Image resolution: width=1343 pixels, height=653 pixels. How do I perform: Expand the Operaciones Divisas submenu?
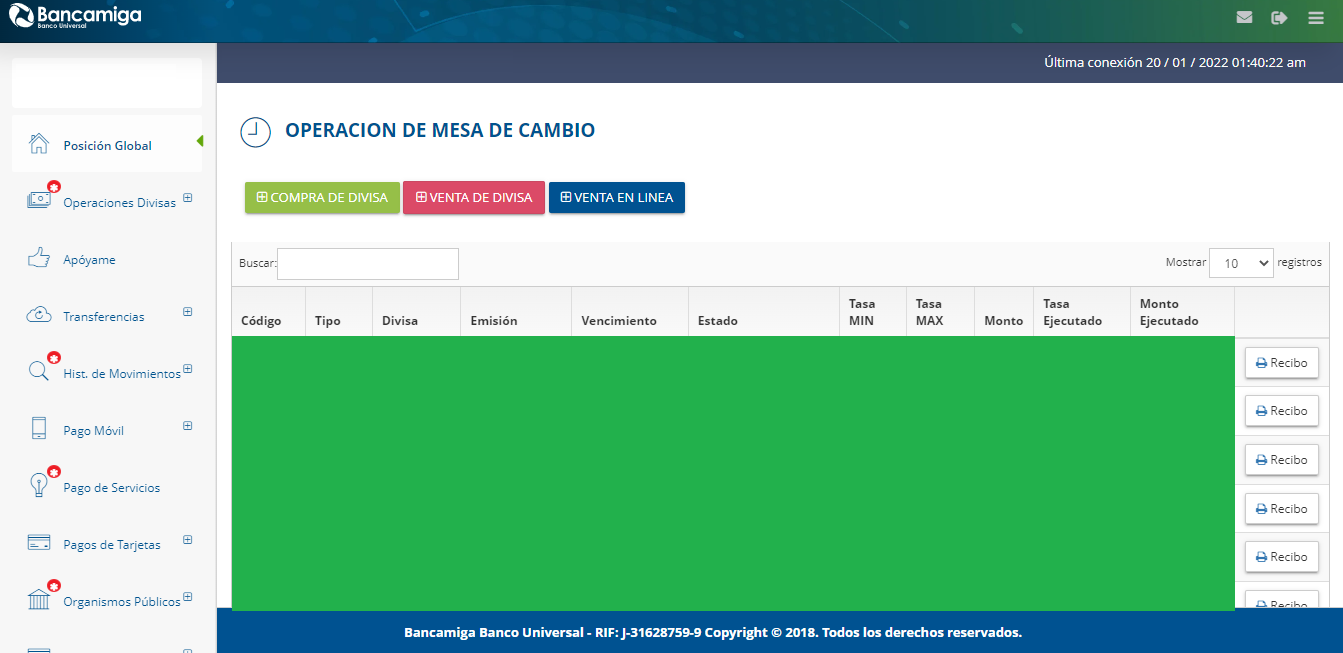point(187,198)
